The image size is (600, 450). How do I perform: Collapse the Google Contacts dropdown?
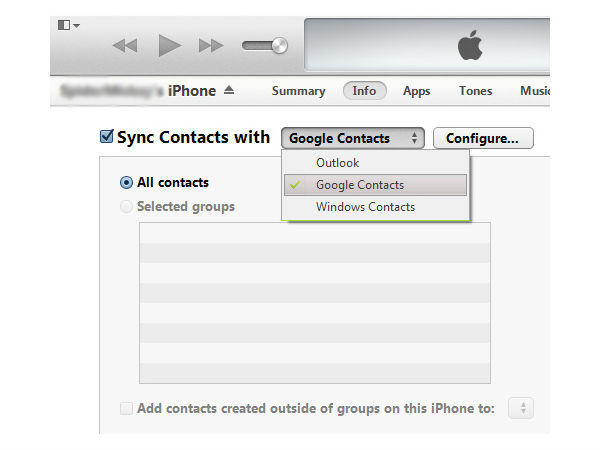[x=354, y=138]
